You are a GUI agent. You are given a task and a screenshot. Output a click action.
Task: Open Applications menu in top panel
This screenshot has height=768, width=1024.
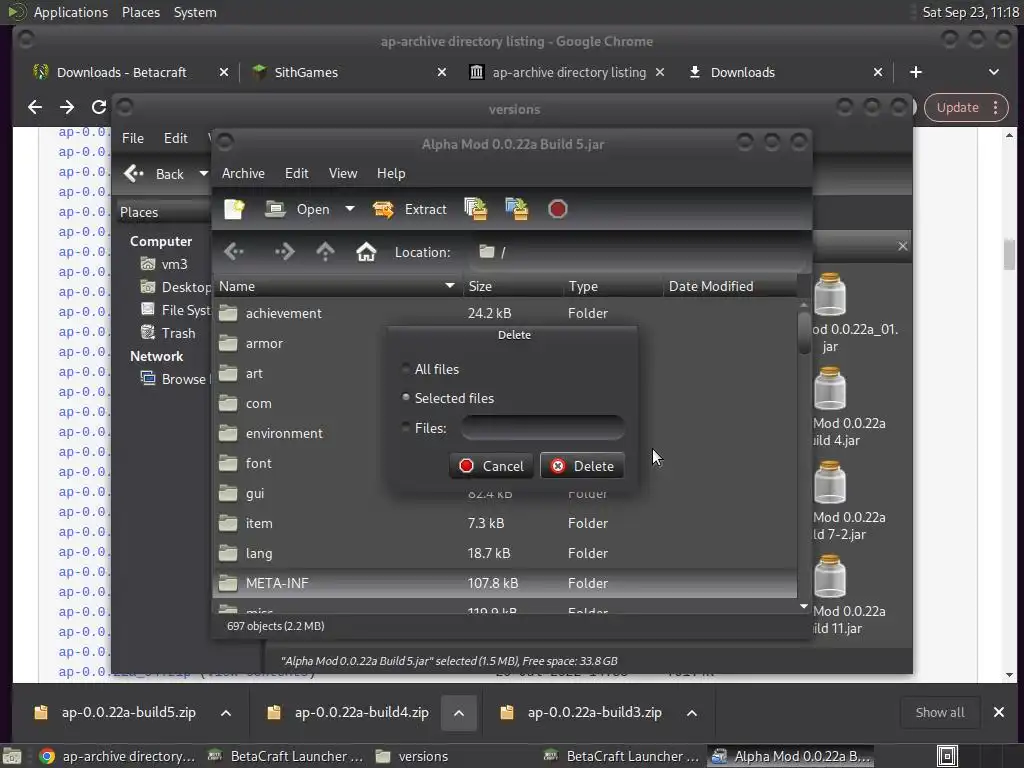click(x=71, y=12)
